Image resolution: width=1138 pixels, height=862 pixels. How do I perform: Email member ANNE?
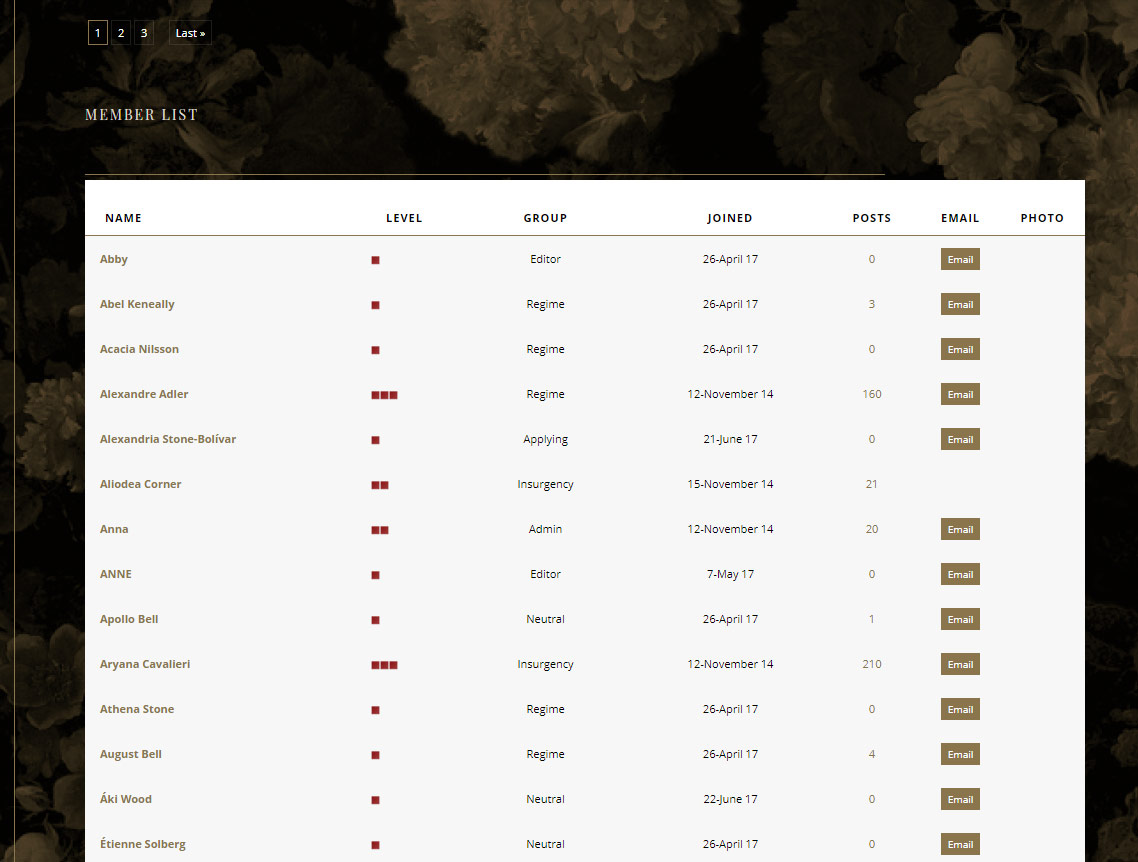pos(960,574)
